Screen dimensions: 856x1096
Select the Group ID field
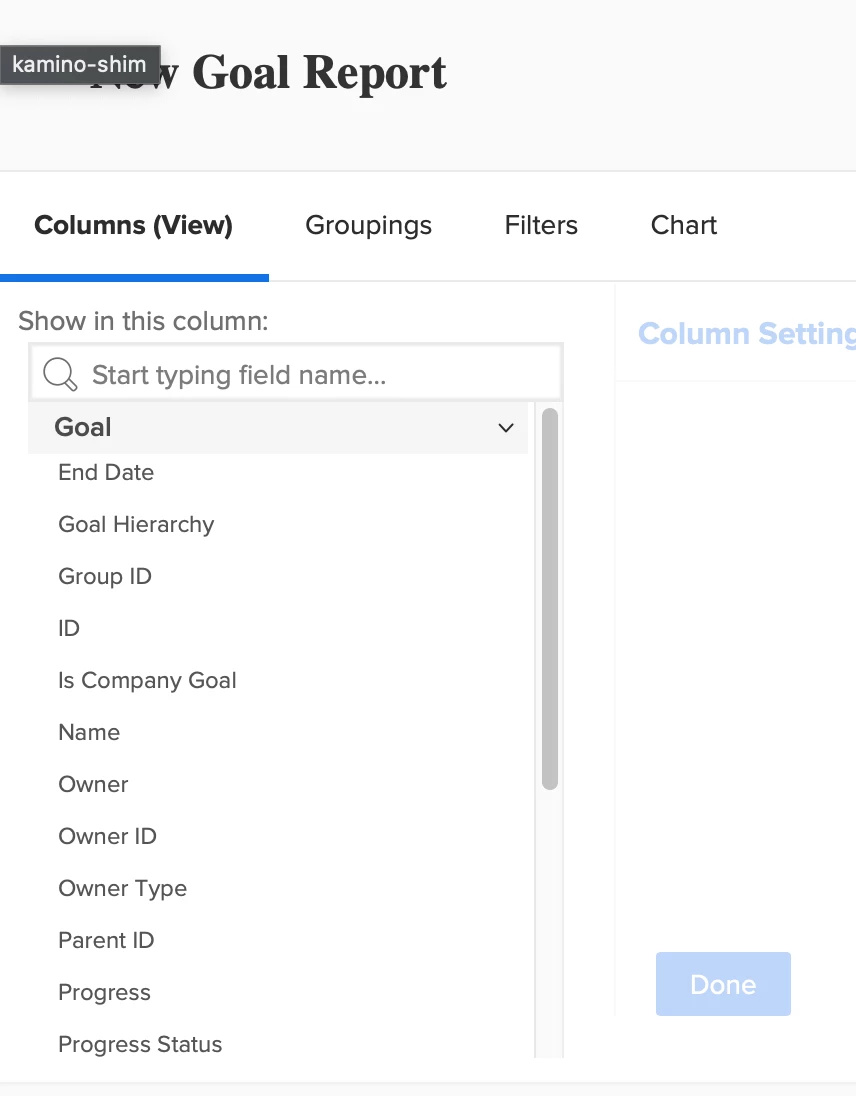pos(105,577)
